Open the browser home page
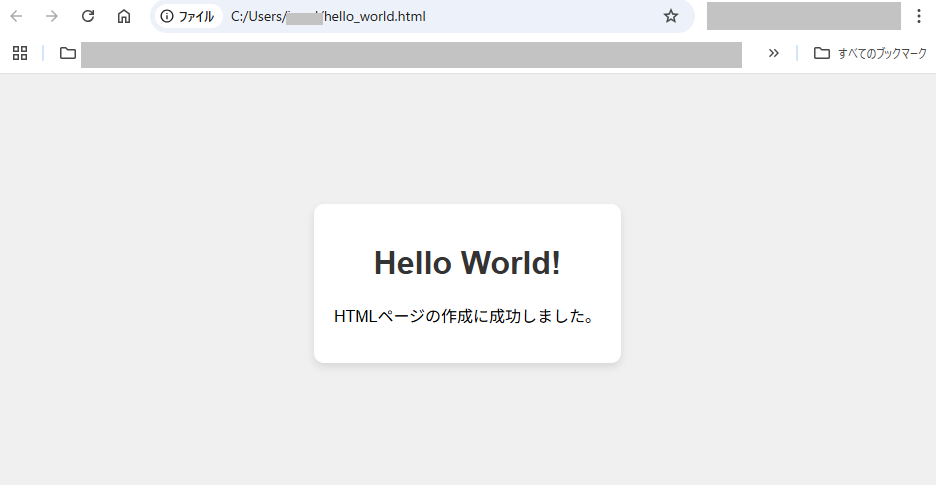This screenshot has height=485, width=936. click(124, 16)
